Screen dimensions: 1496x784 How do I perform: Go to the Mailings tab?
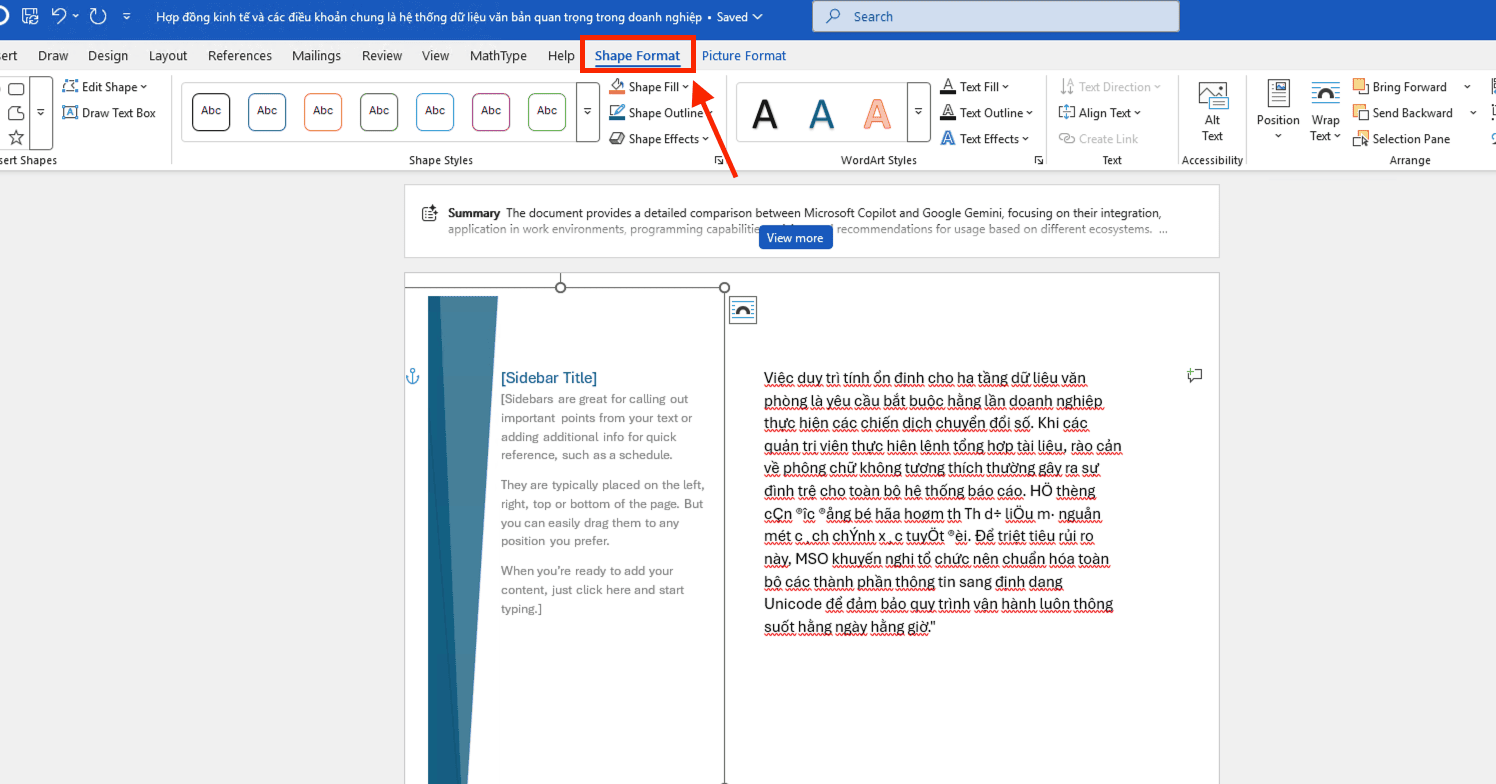pos(316,56)
